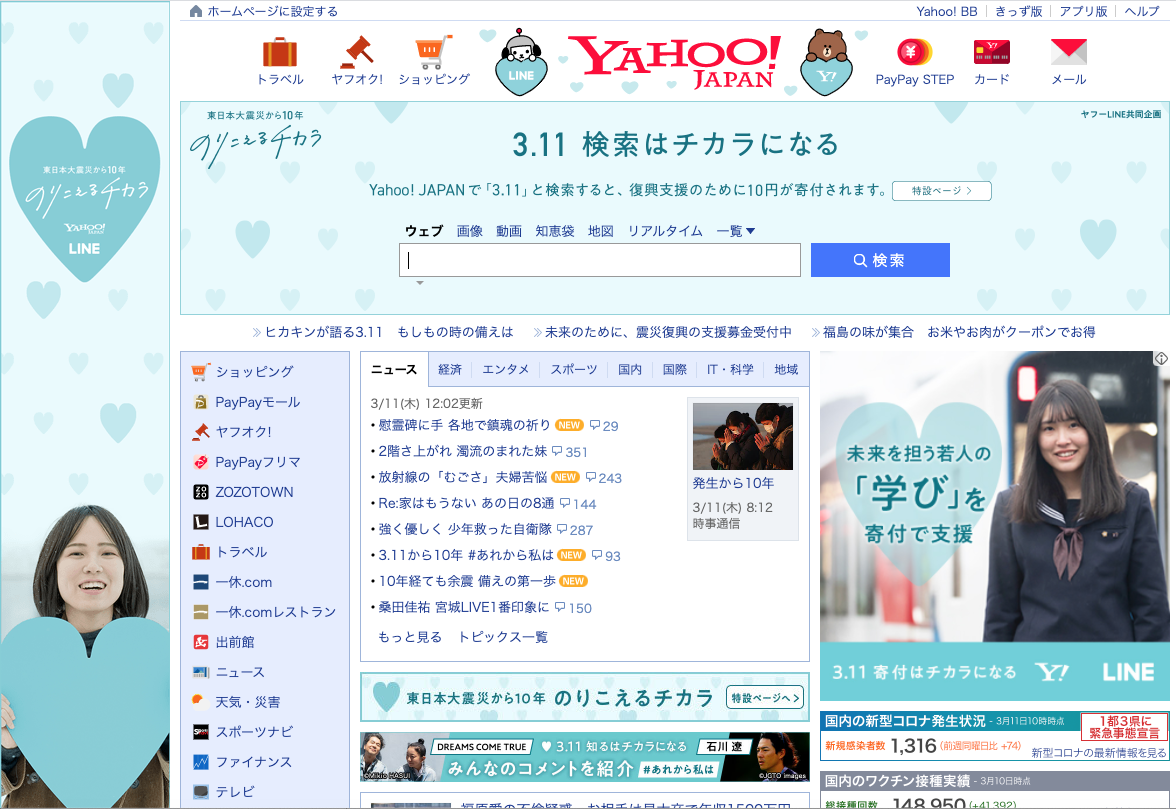Click the blue 検索 search button

pyautogui.click(x=880, y=260)
